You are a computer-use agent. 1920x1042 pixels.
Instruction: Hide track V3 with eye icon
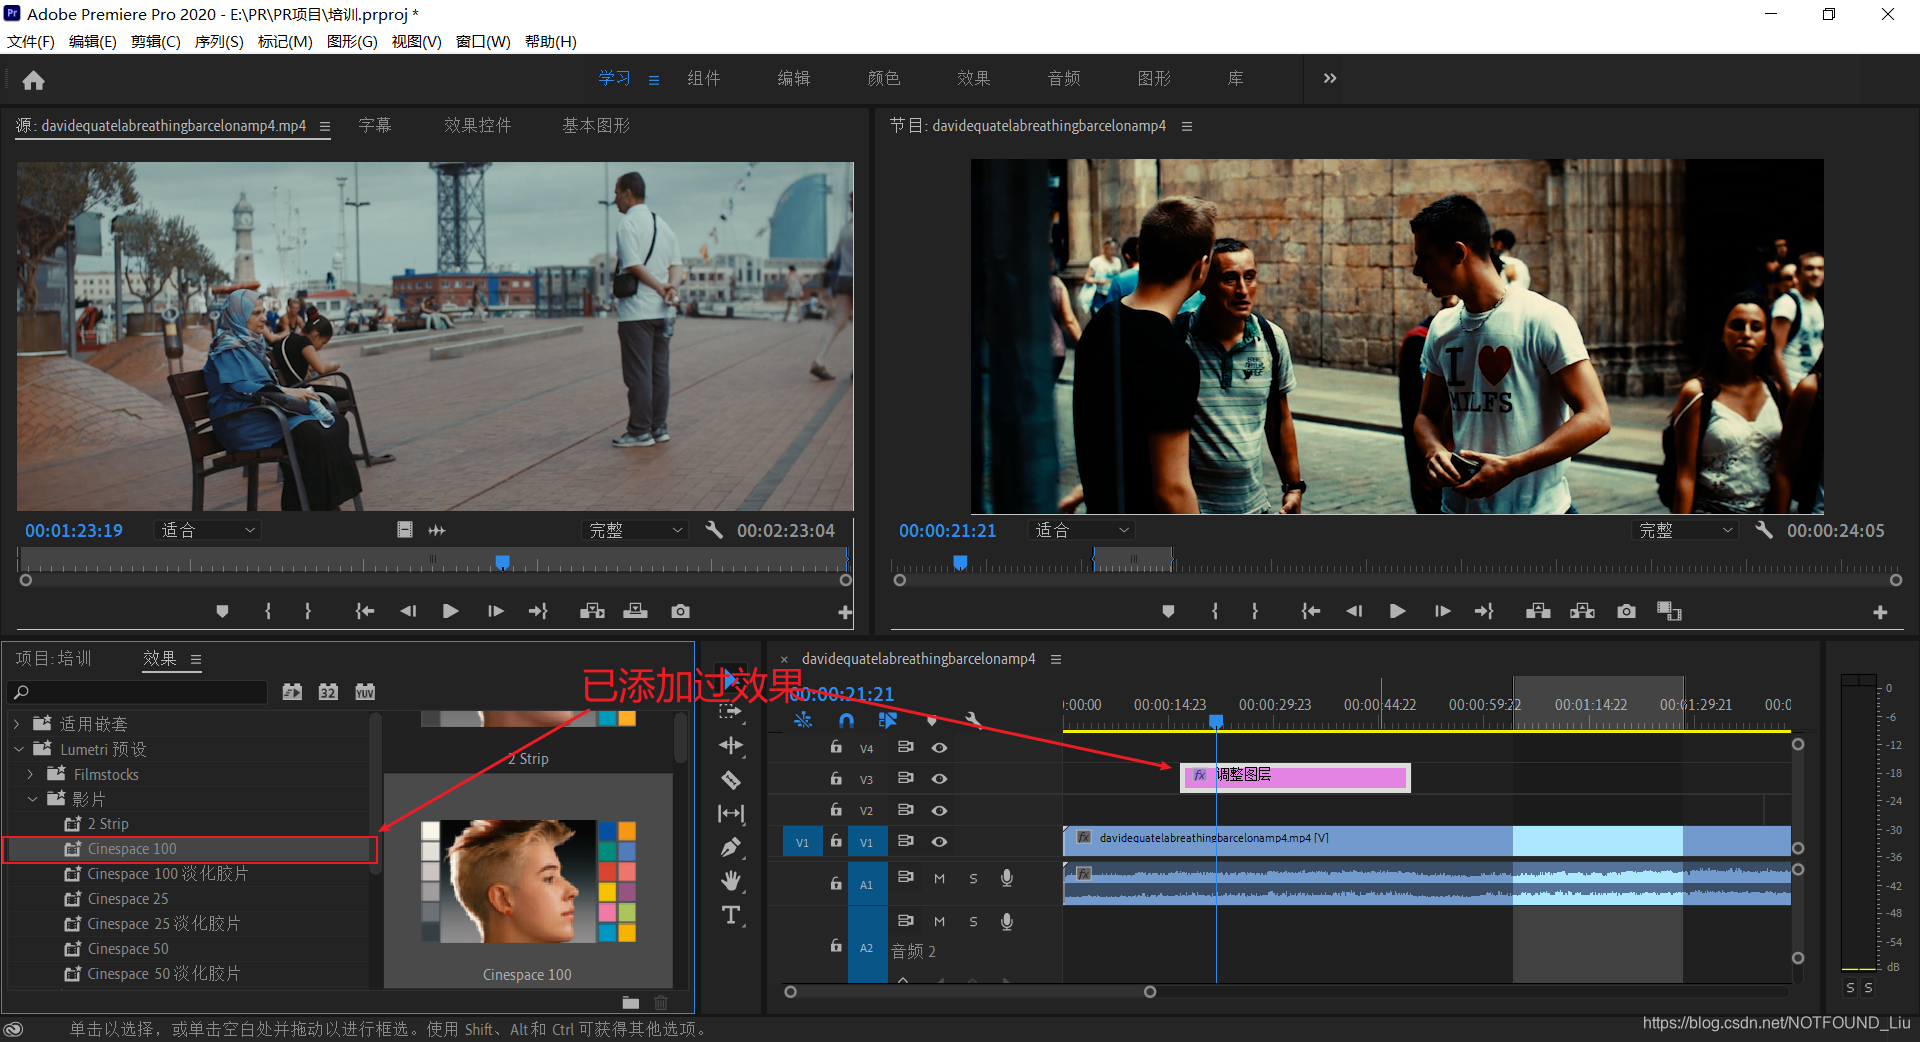[x=940, y=779]
